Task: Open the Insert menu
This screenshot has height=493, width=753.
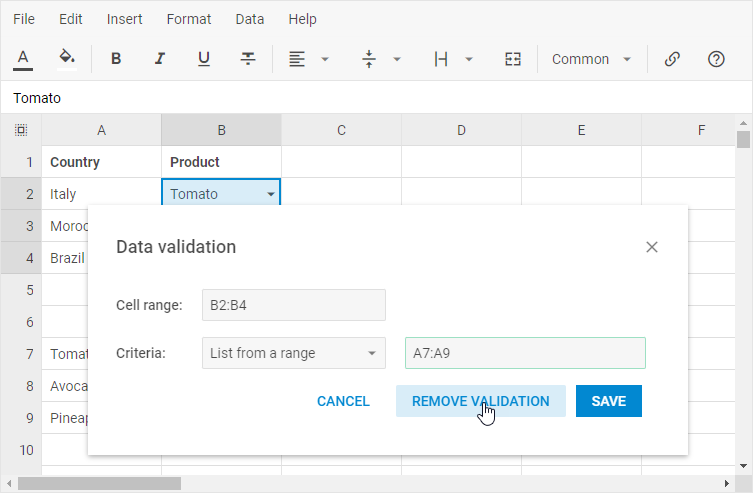Action: (124, 19)
